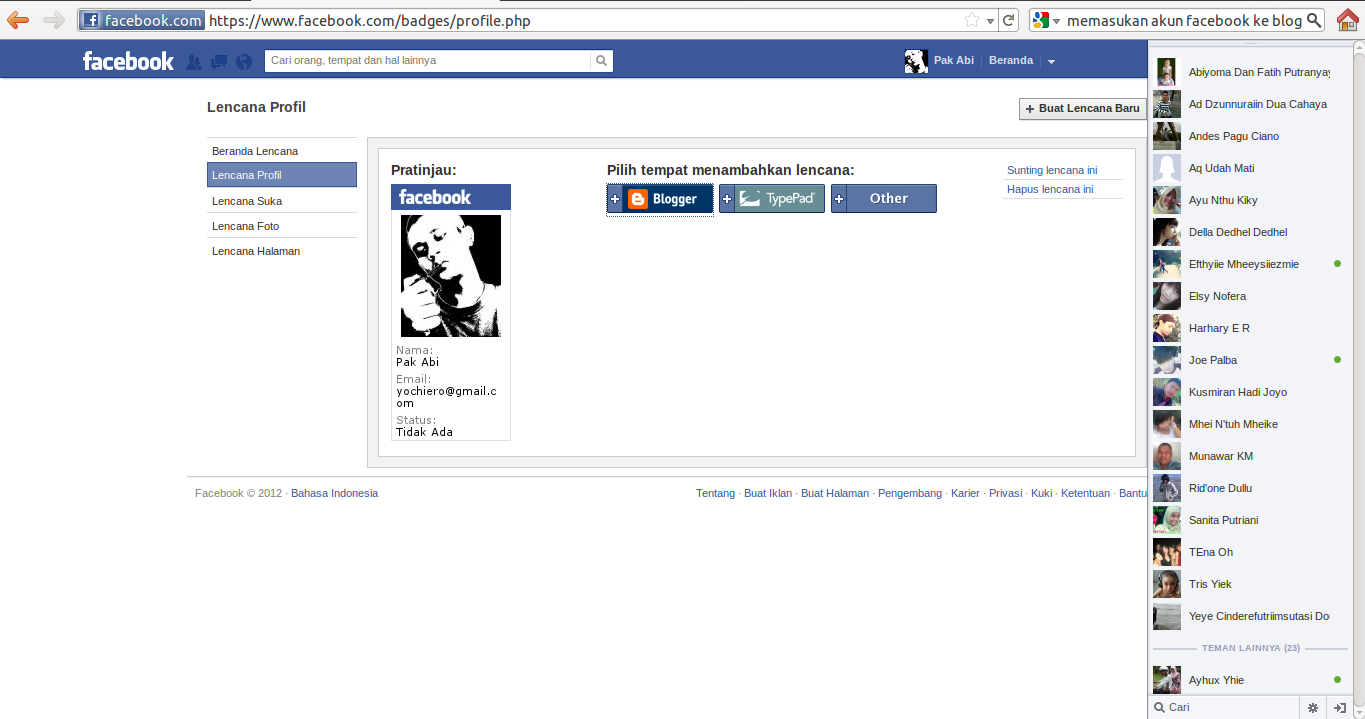Chat with Kusmiran Hadi Joyo
The height and width of the screenshot is (719, 1365).
click(1248, 392)
